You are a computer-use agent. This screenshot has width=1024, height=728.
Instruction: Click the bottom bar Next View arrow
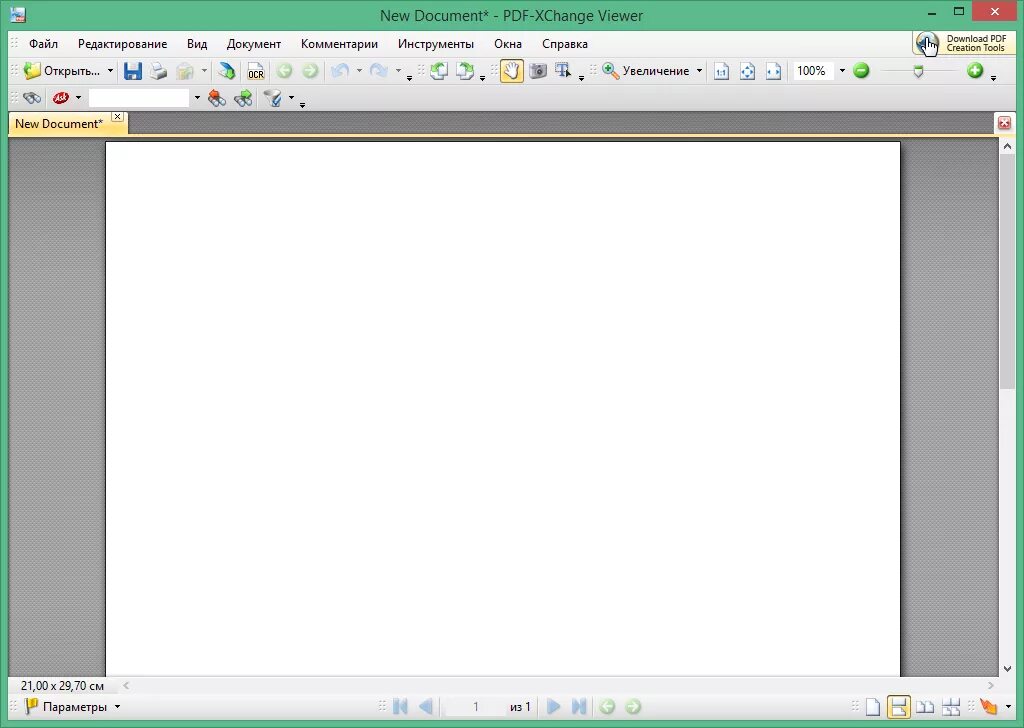click(x=633, y=706)
